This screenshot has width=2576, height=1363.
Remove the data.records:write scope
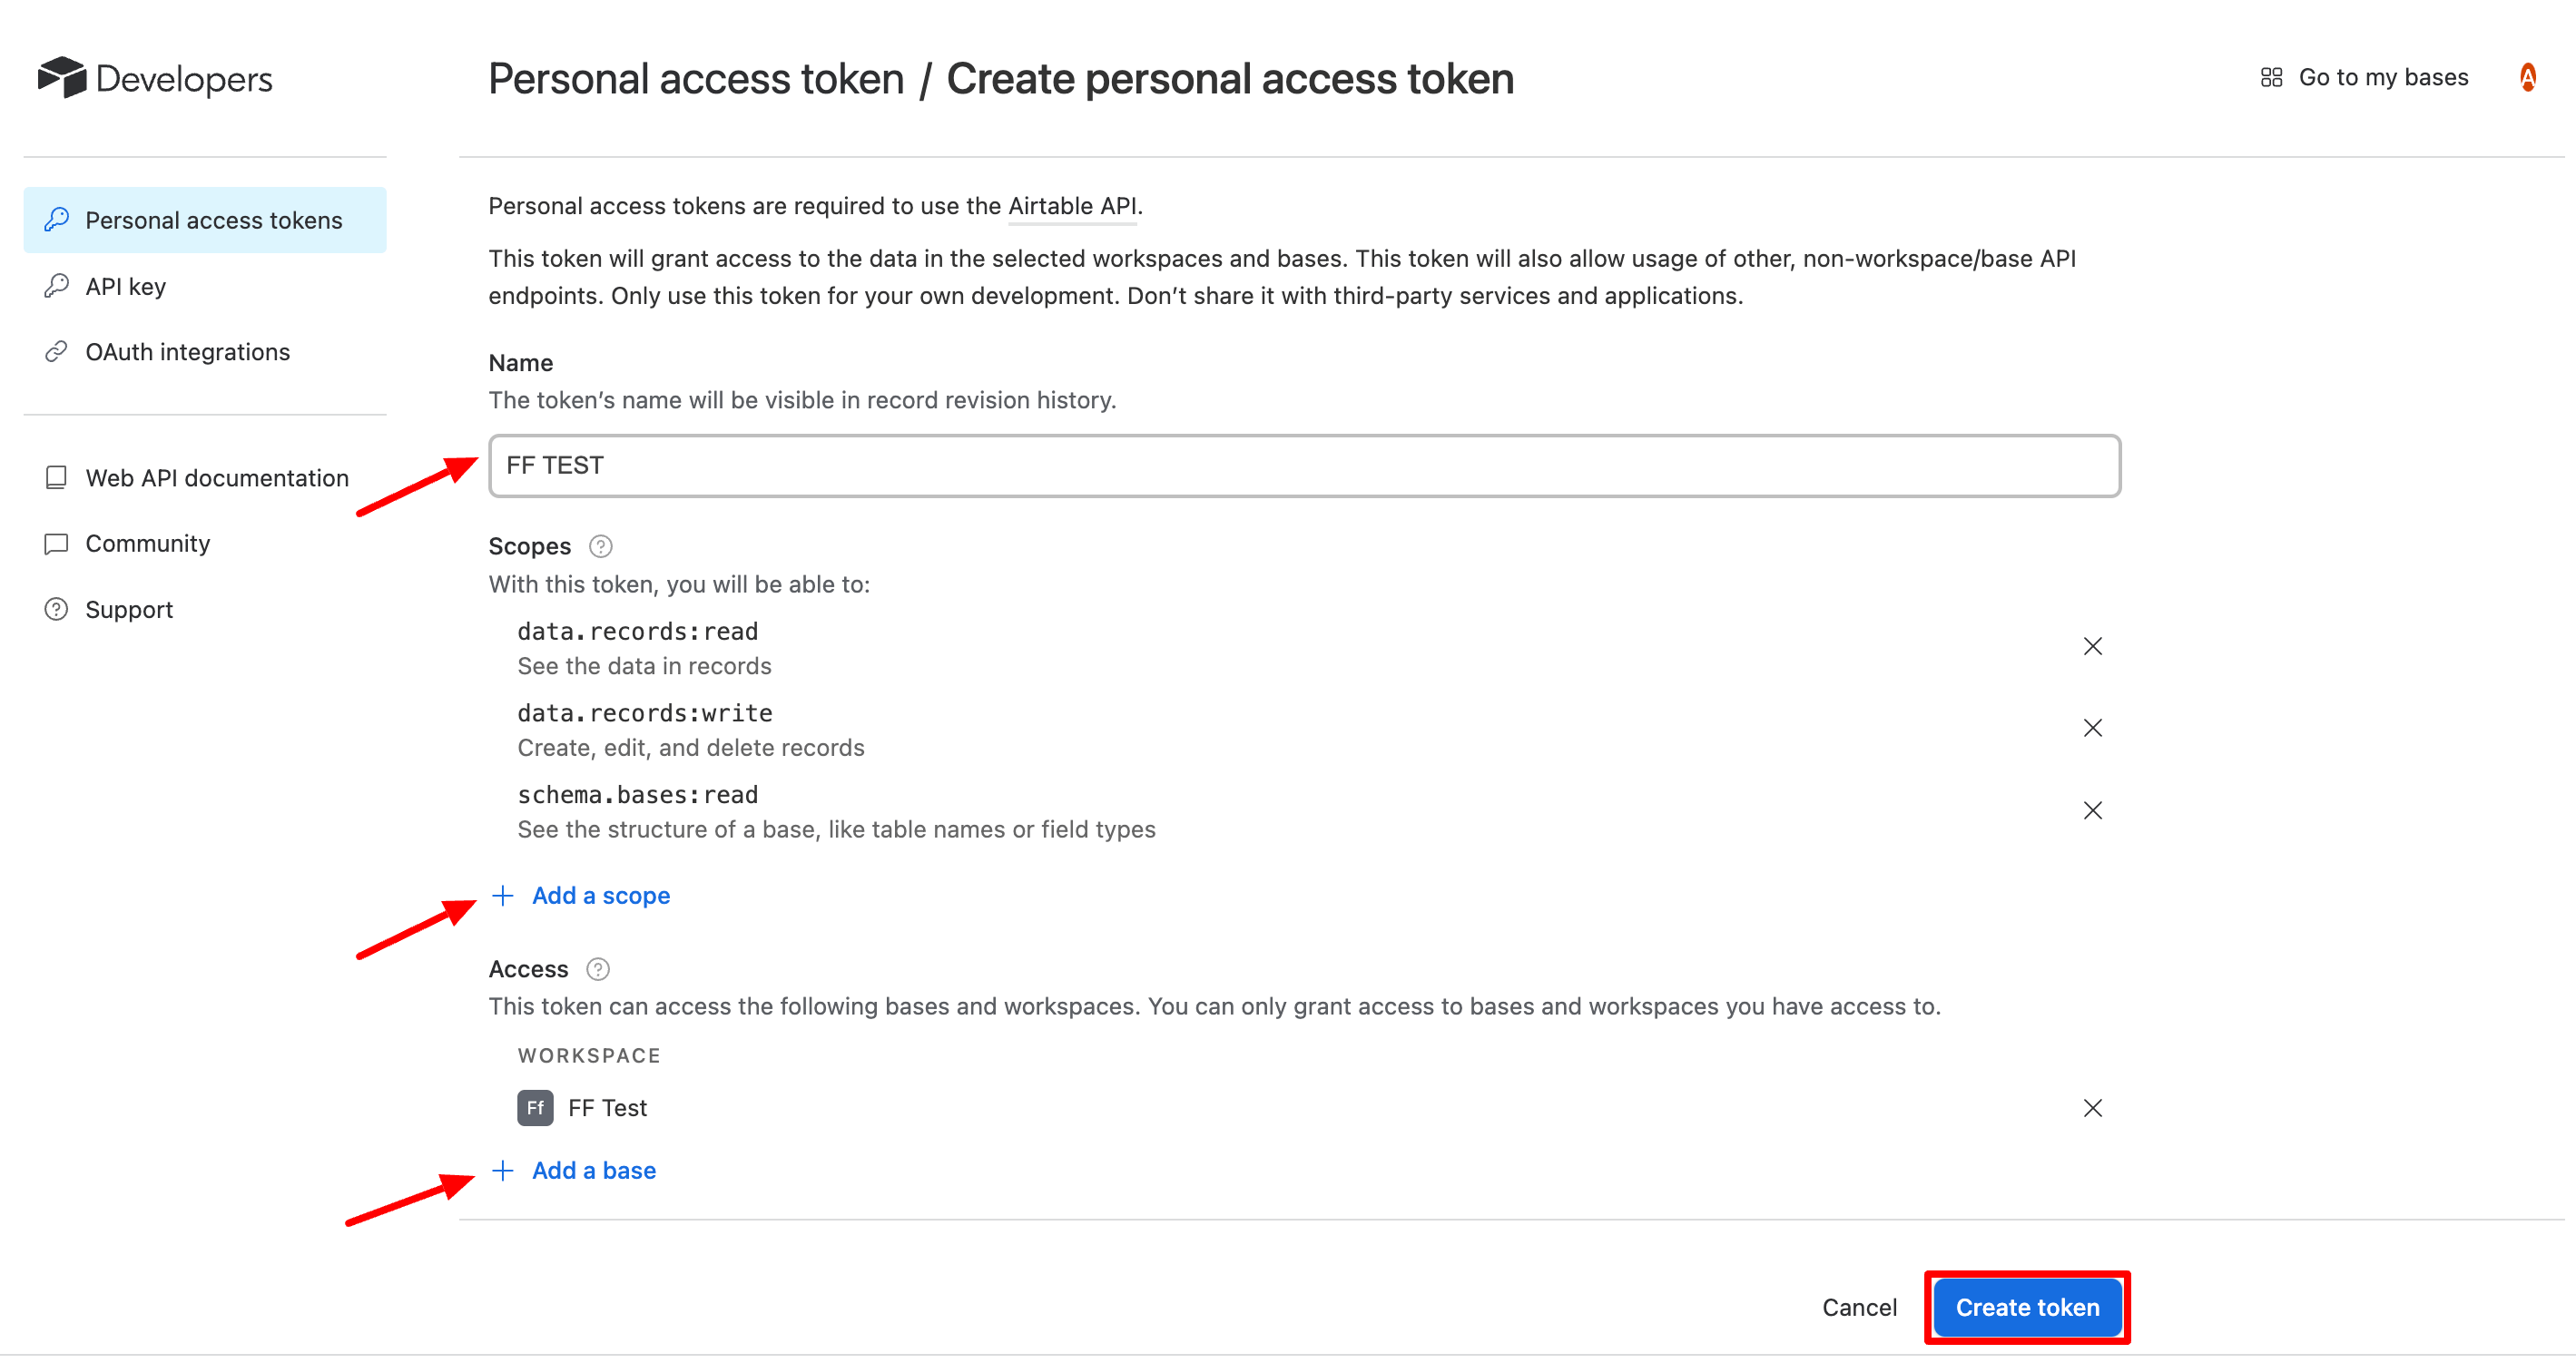coord(2092,728)
